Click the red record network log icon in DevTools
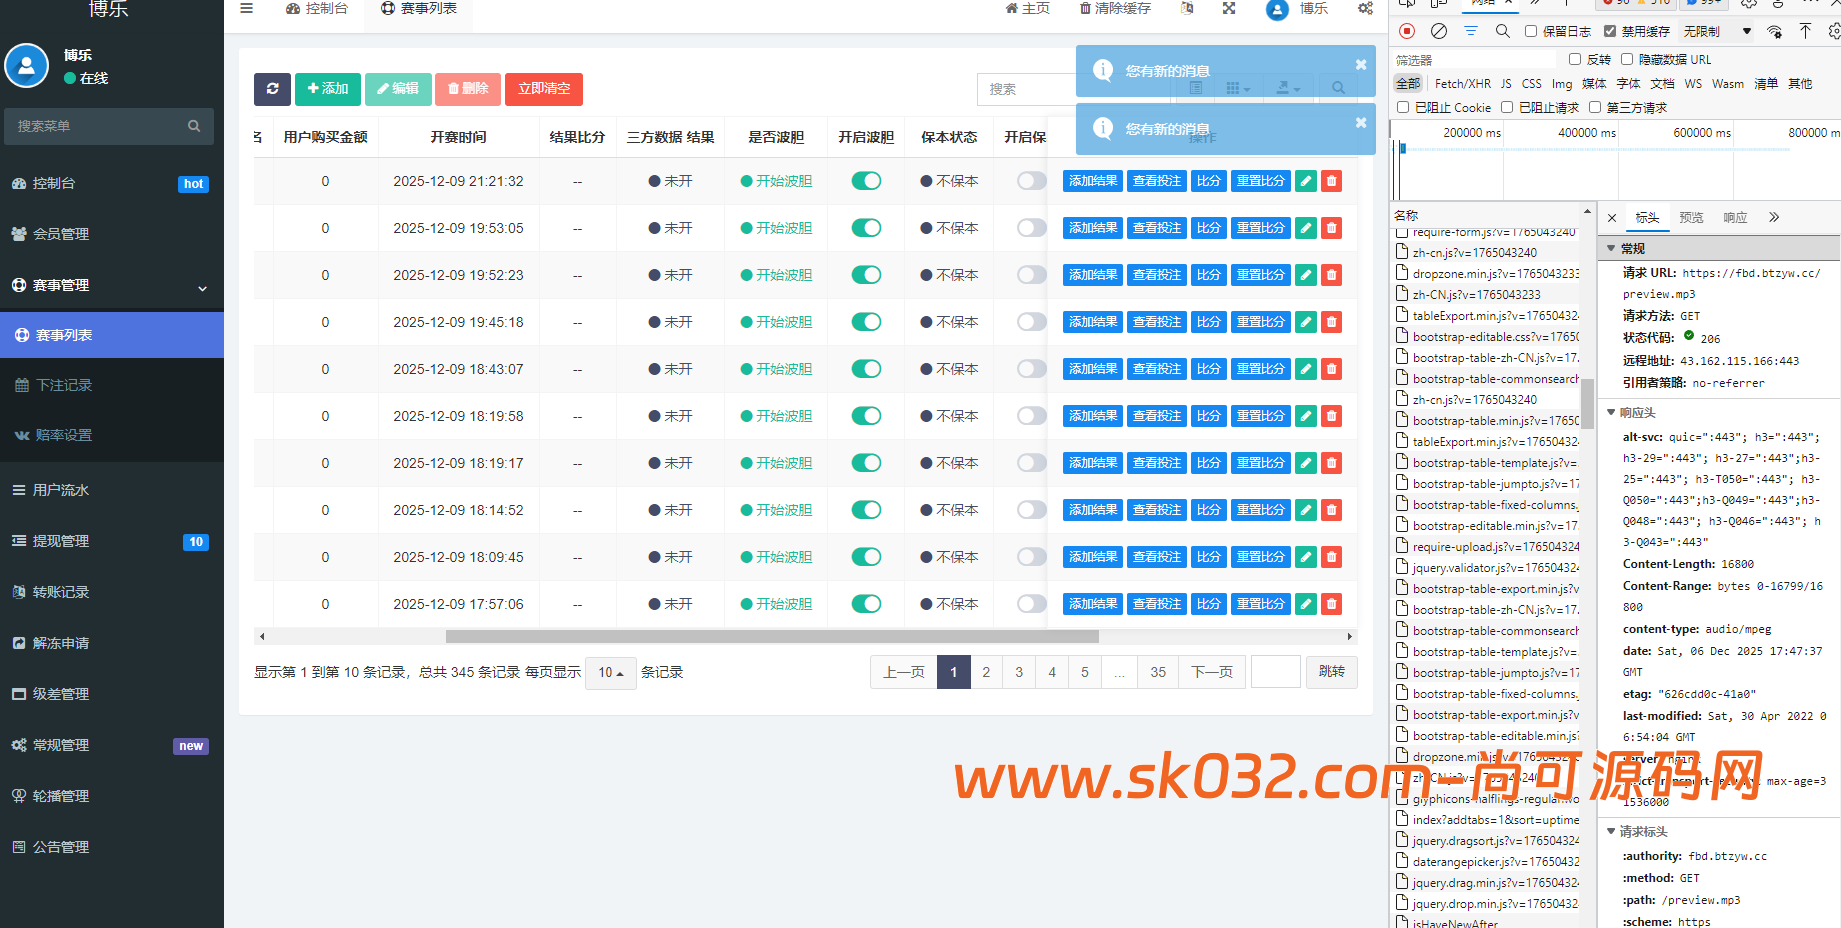Screen dimensions: 1841x928 (1408, 31)
